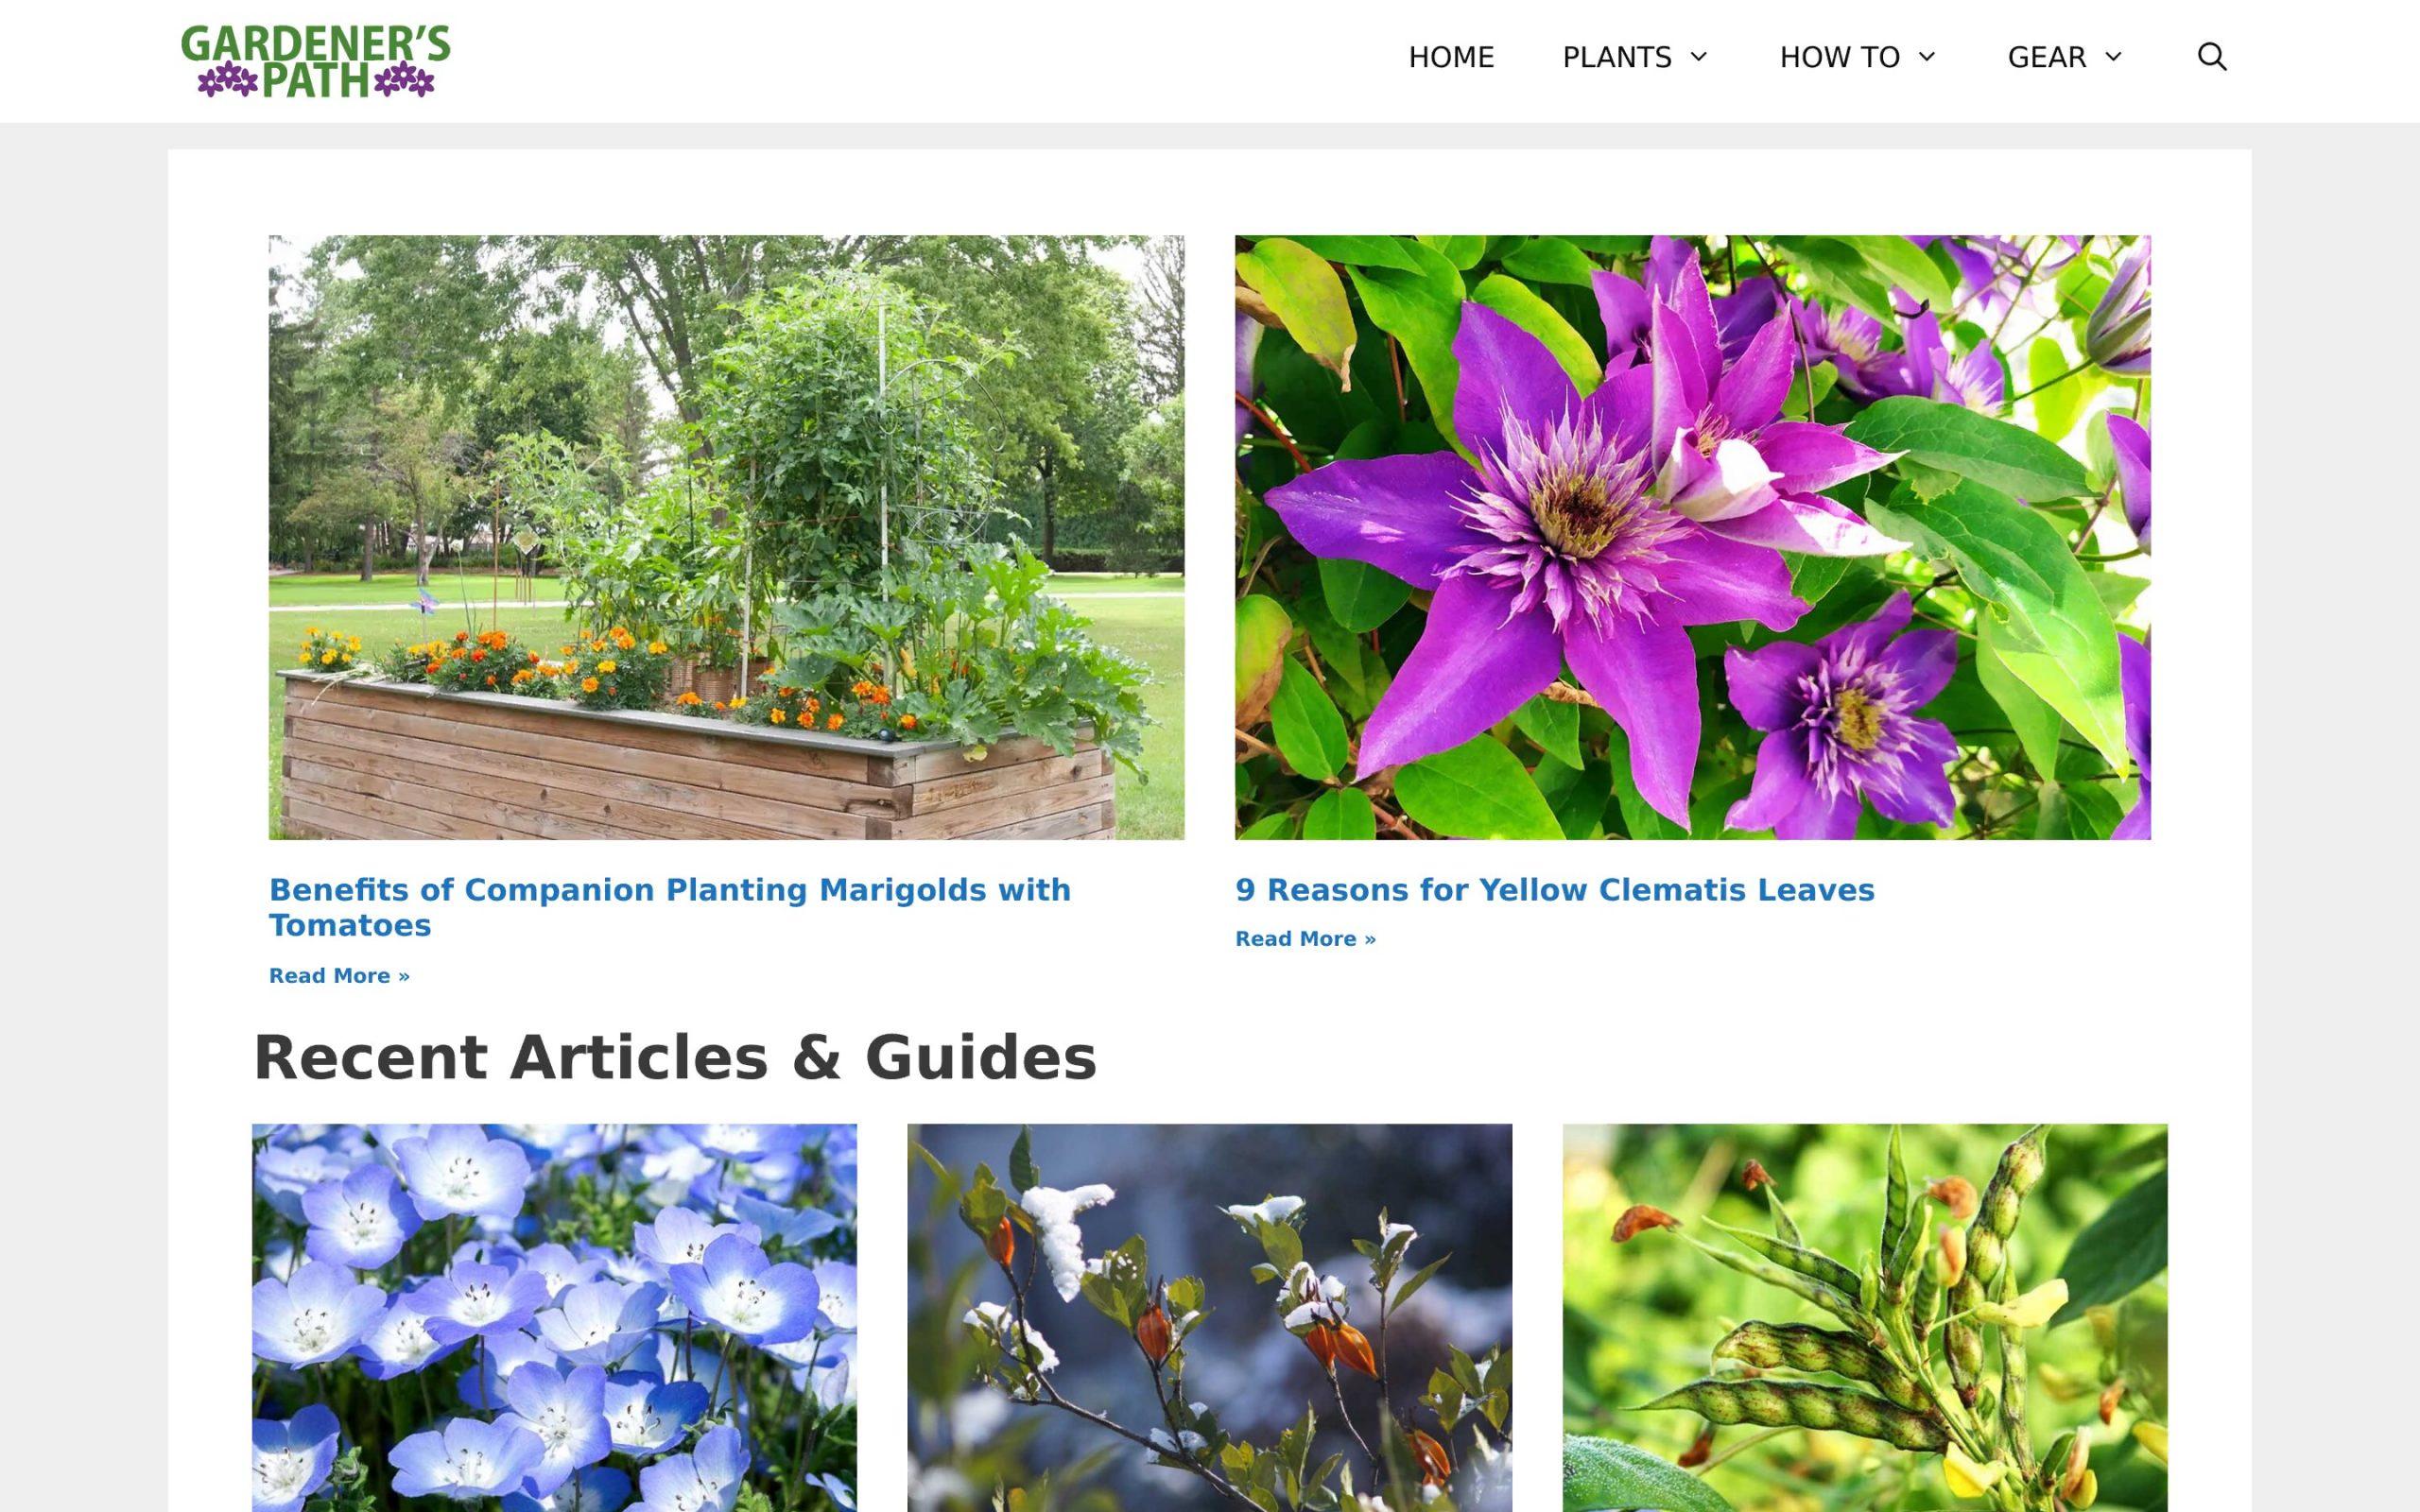Expand the How To menu chevron
Viewport: 2420px width, 1512px height.
tap(1927, 57)
